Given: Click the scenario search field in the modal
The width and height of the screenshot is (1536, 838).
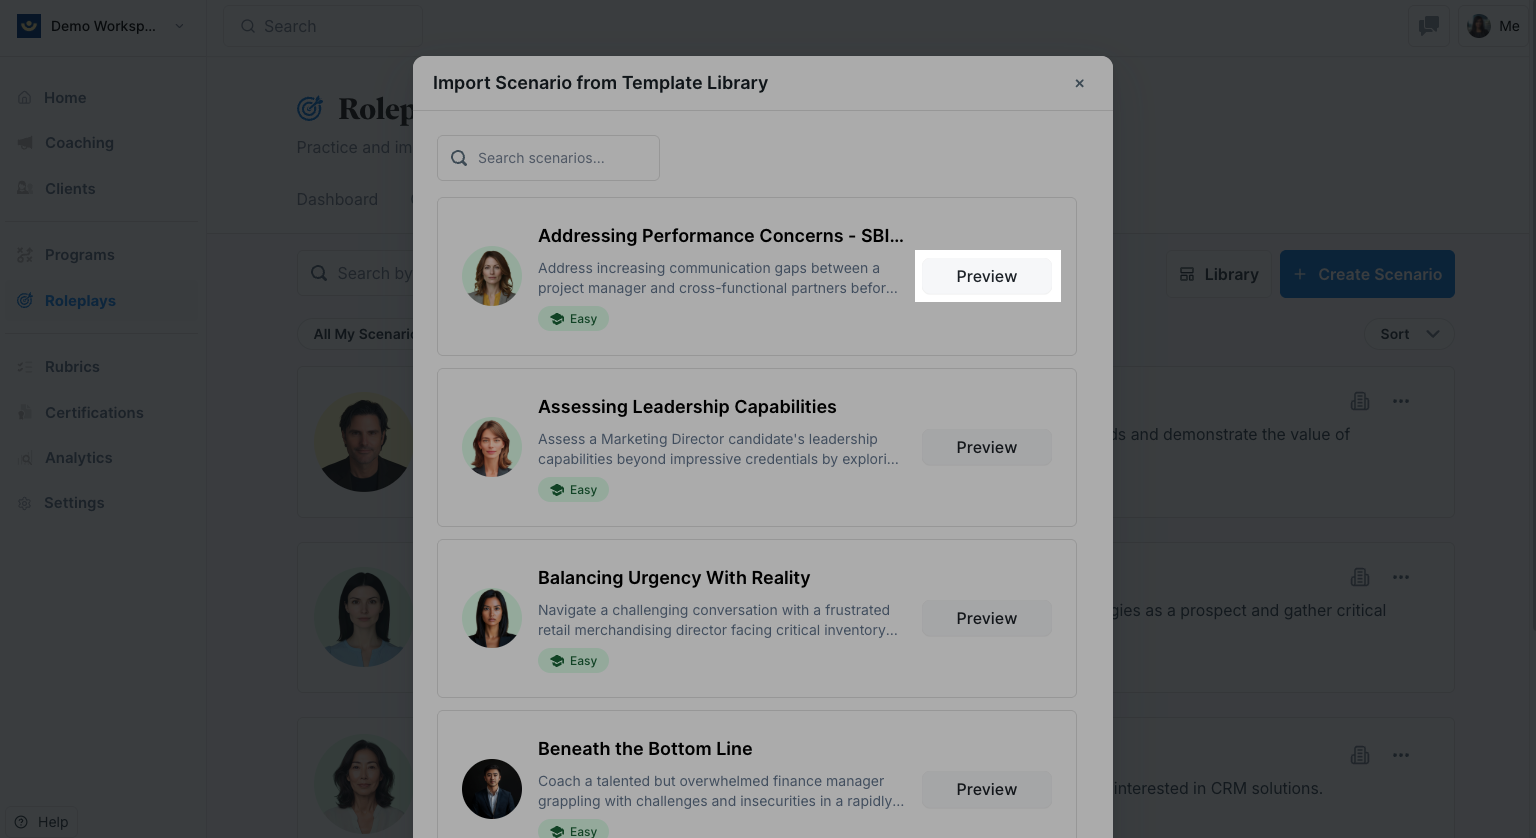Looking at the screenshot, I should click(548, 158).
